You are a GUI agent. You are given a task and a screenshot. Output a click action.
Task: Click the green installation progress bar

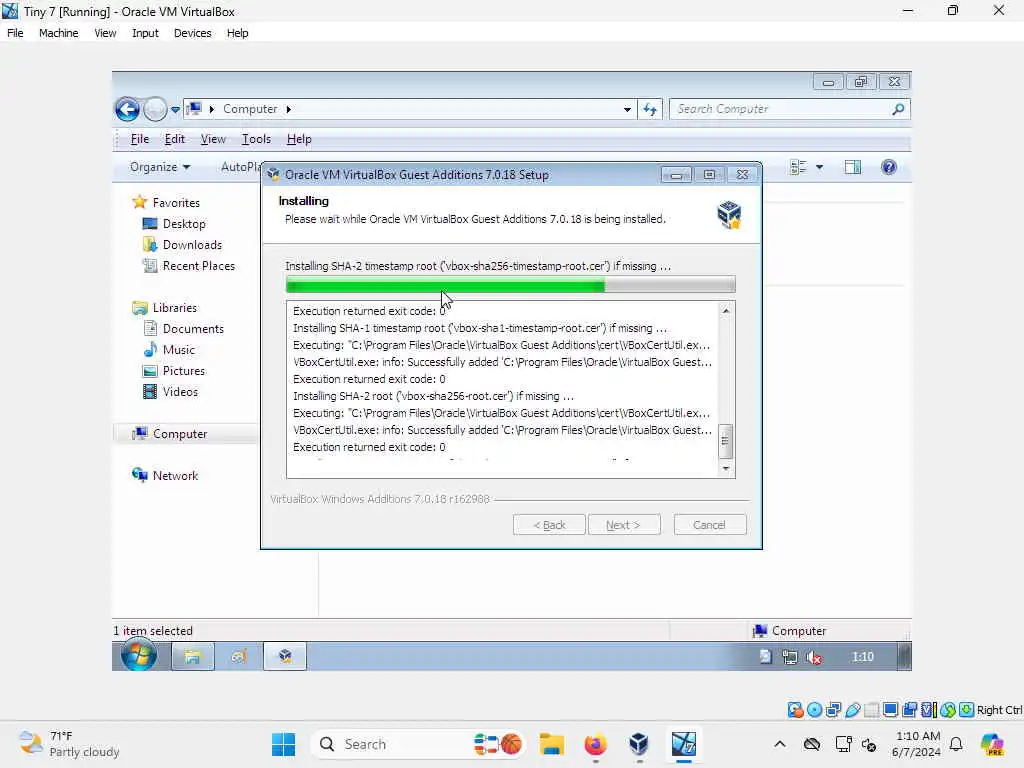coord(511,284)
